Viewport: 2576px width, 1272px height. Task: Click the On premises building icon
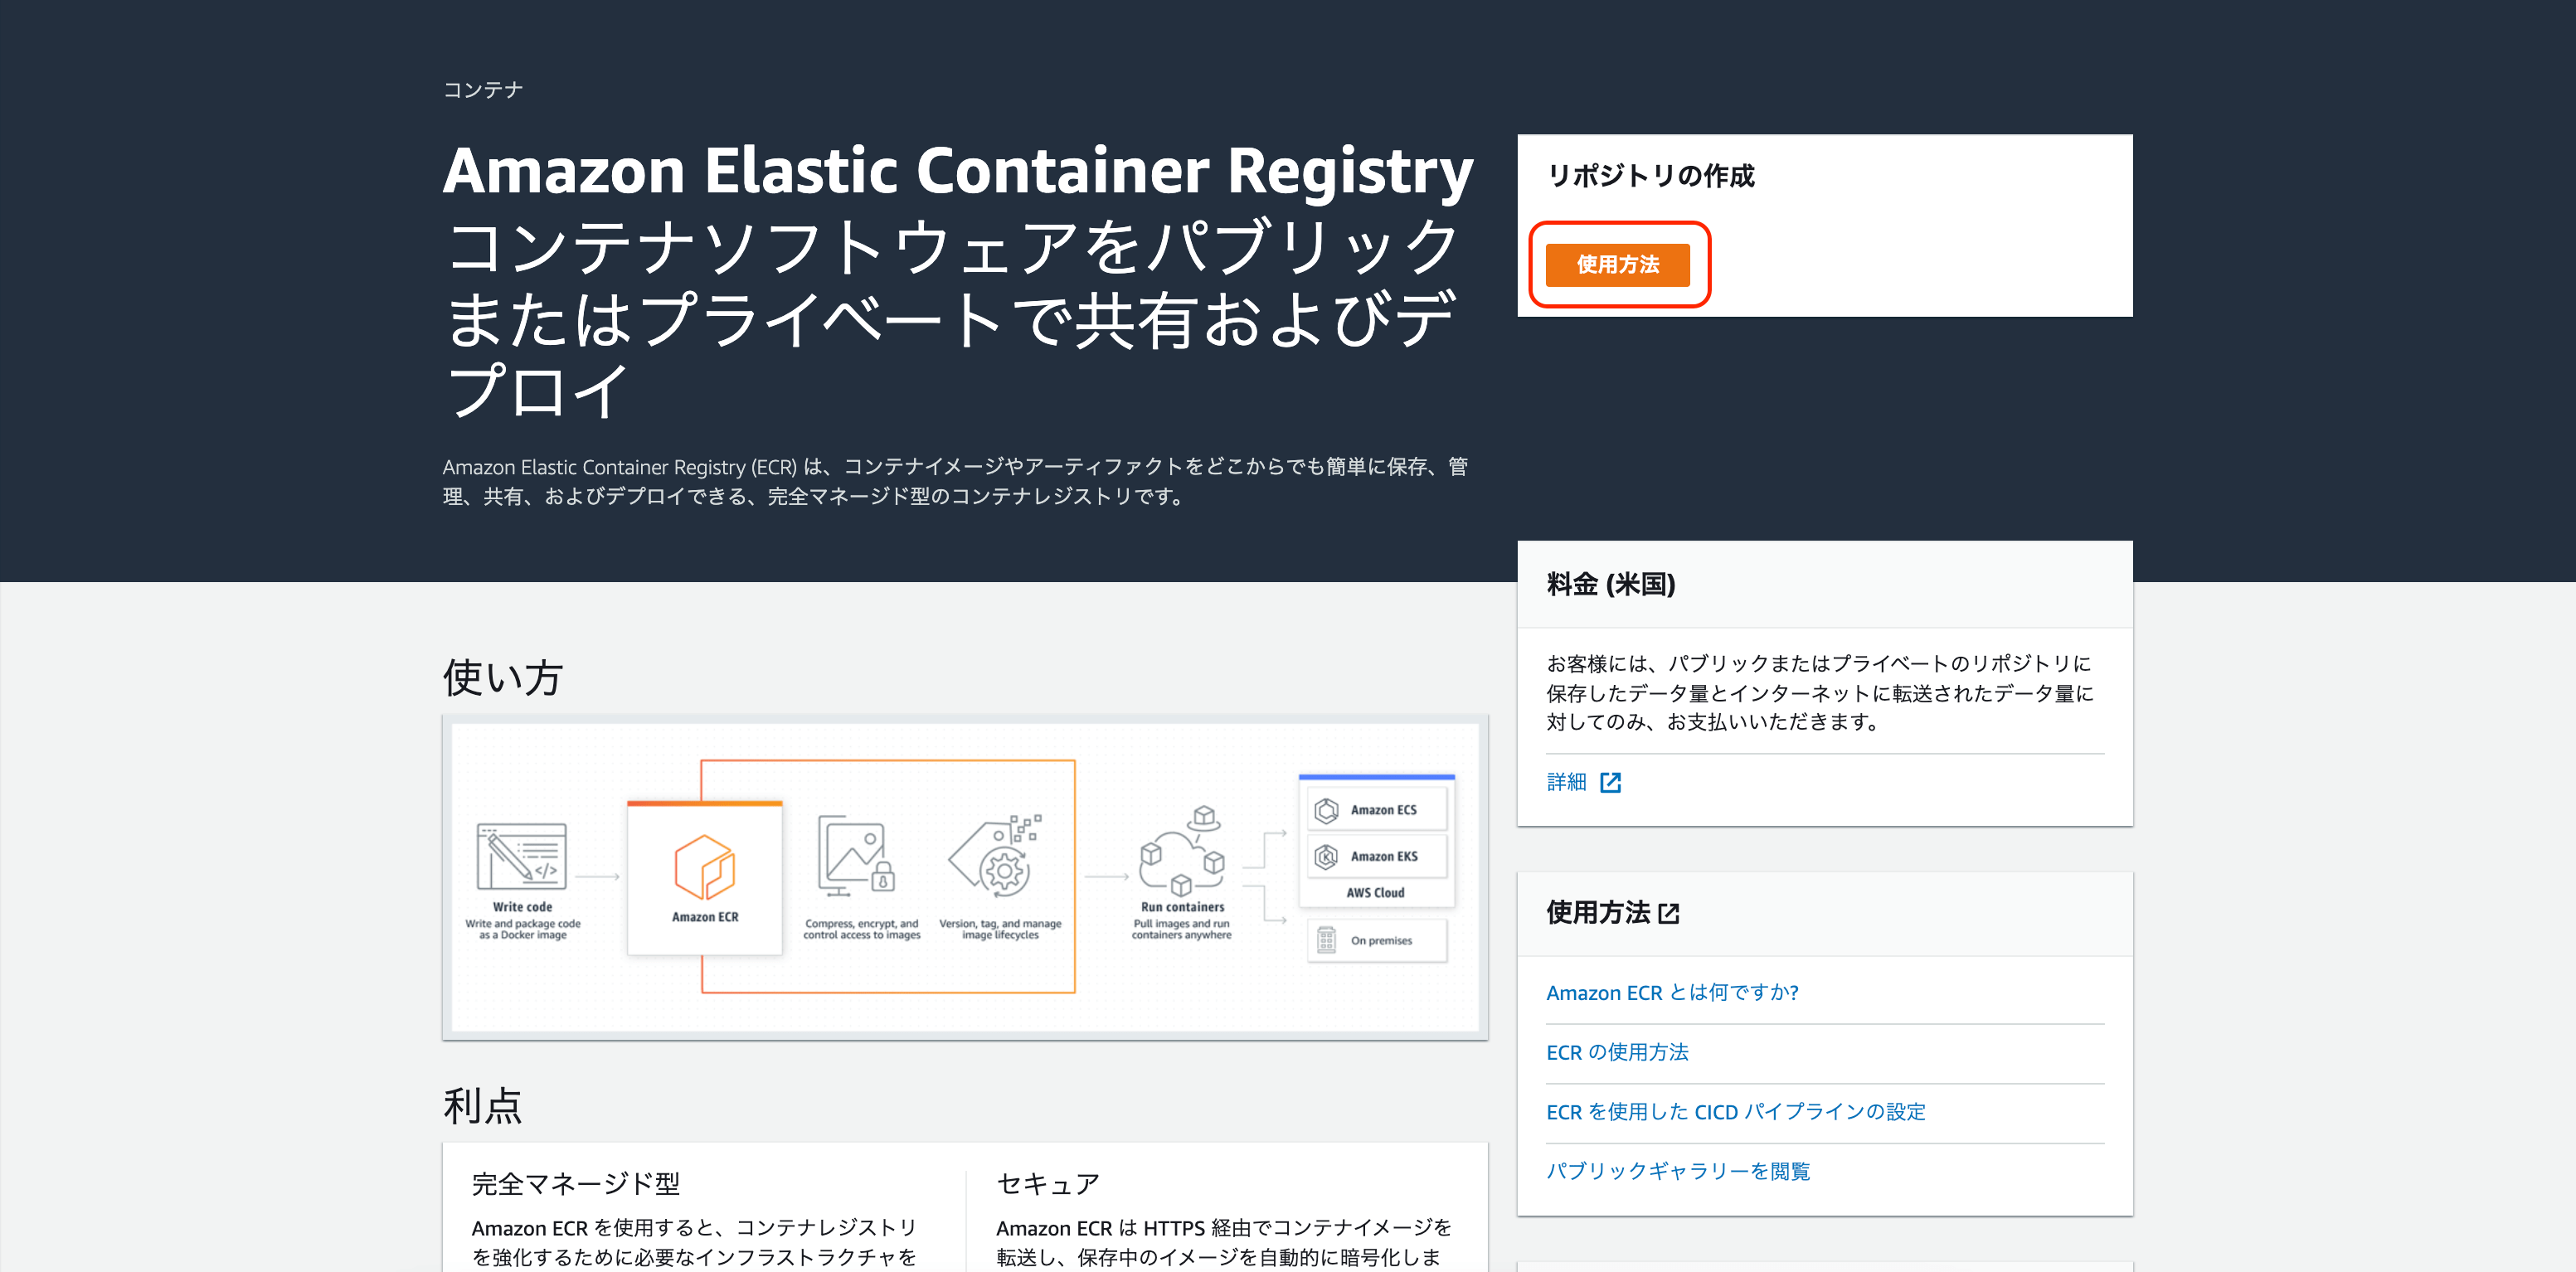[1326, 940]
